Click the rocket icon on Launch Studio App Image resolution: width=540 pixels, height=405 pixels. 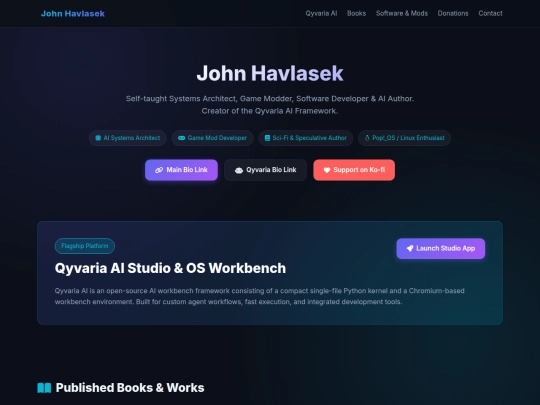coord(410,248)
